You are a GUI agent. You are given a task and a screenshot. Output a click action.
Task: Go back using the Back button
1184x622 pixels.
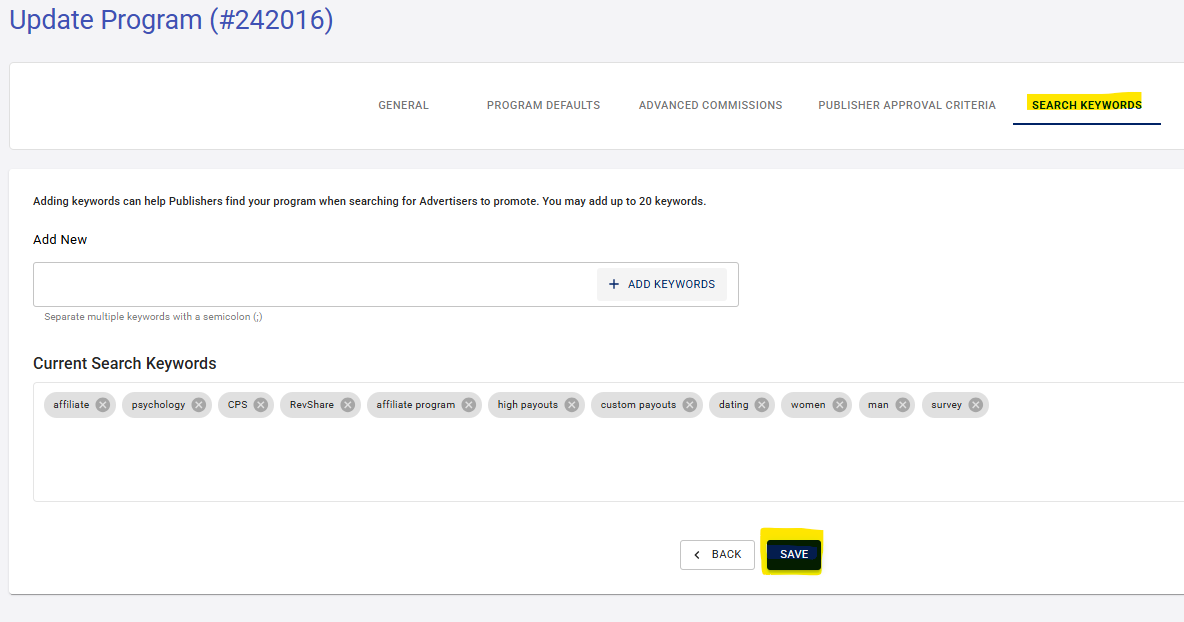pyautogui.click(x=717, y=555)
